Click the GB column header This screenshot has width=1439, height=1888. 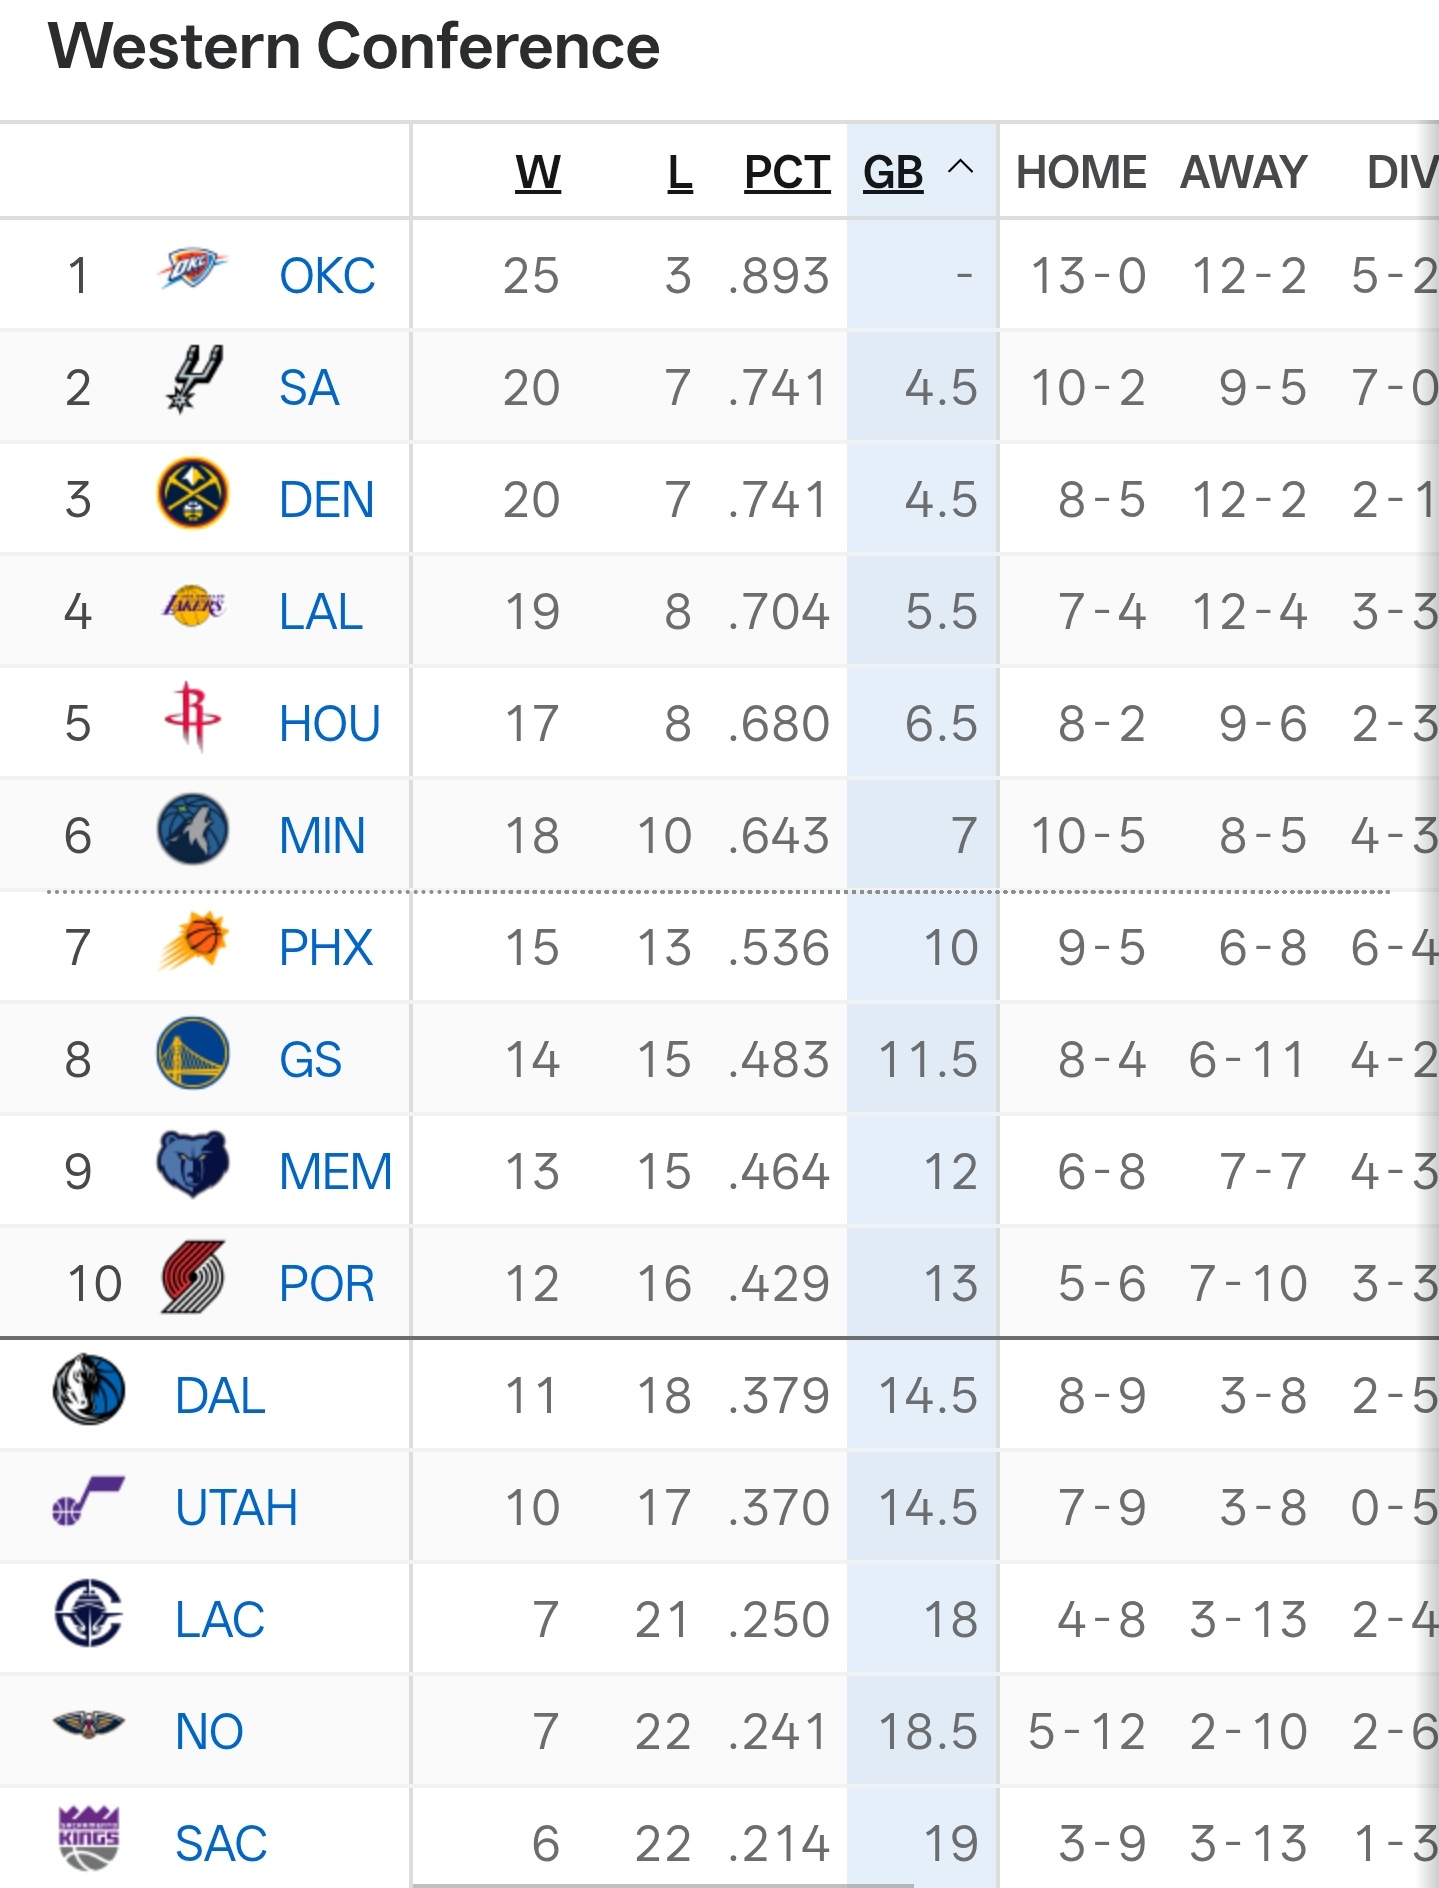(893, 173)
